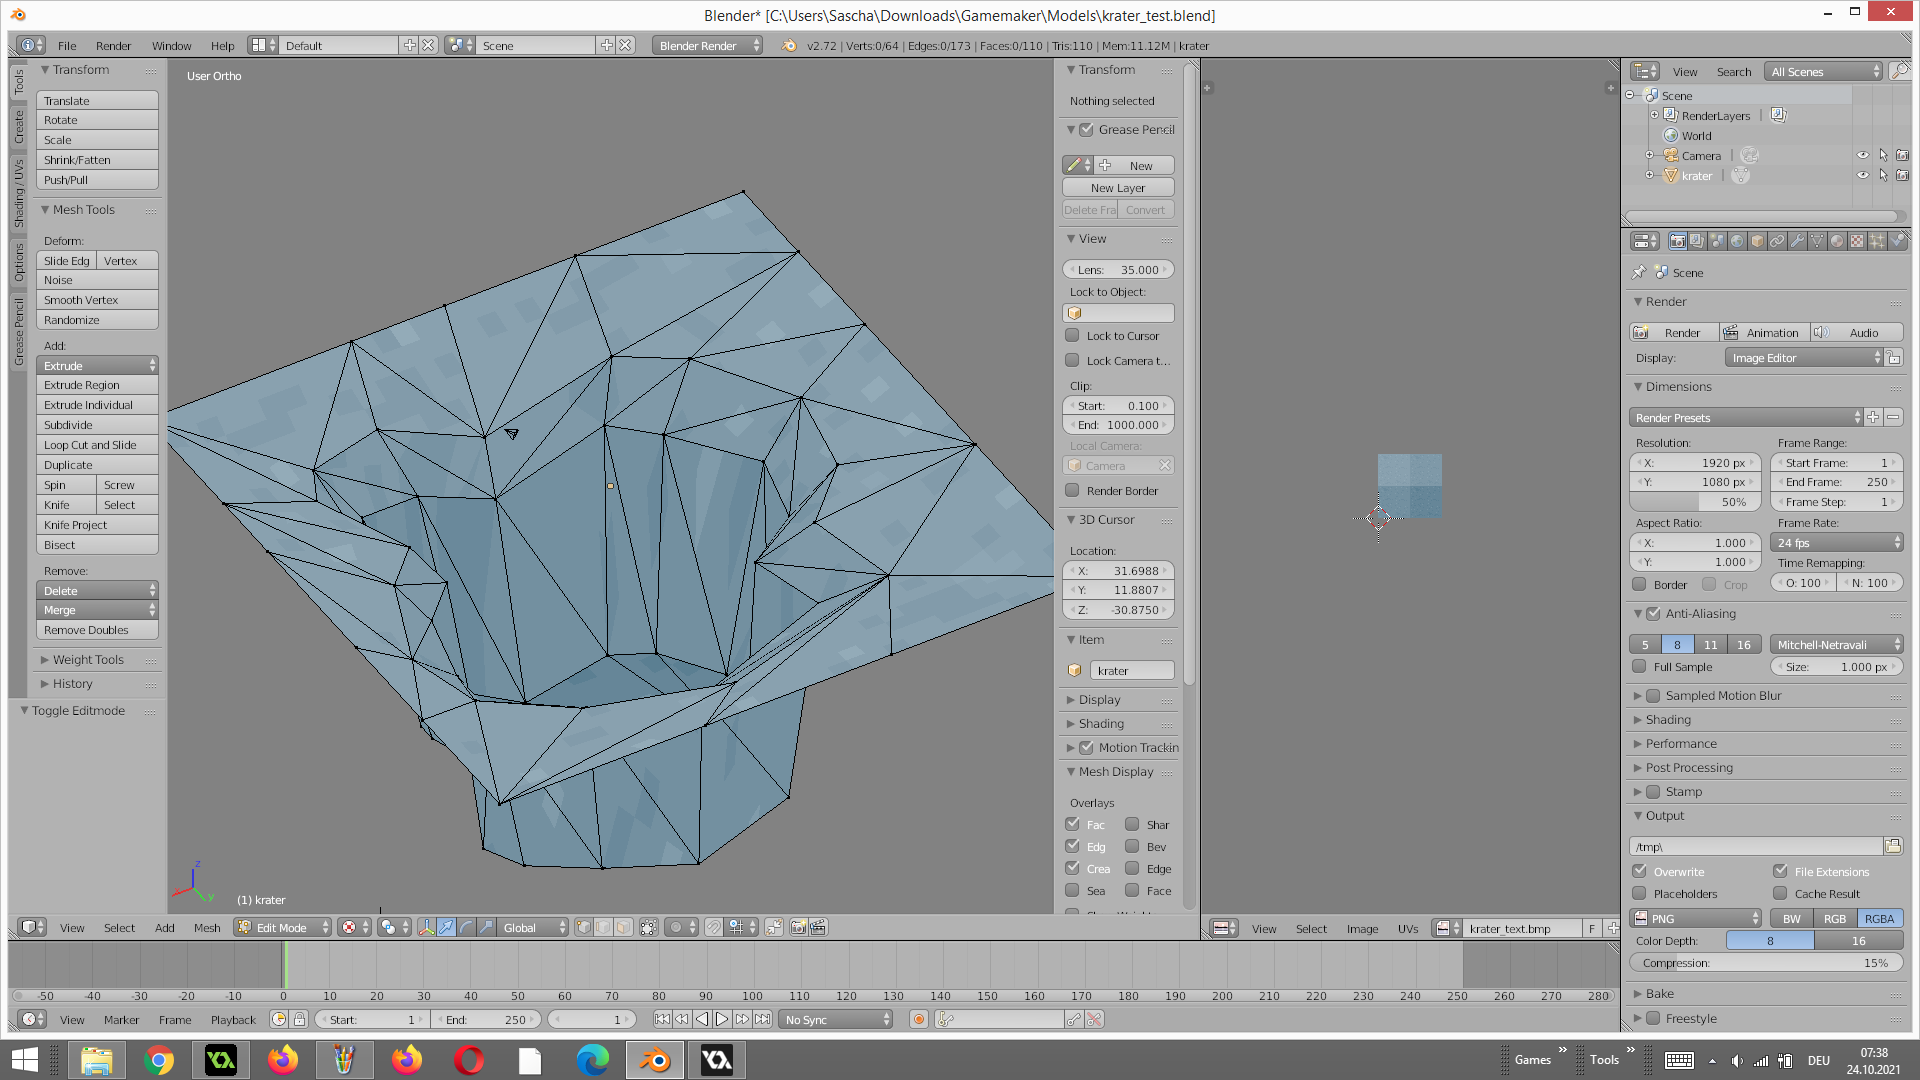Viewport: 1920px width, 1080px height.
Task: Open the Modifiers wrench properties tab
Action: click(1797, 241)
